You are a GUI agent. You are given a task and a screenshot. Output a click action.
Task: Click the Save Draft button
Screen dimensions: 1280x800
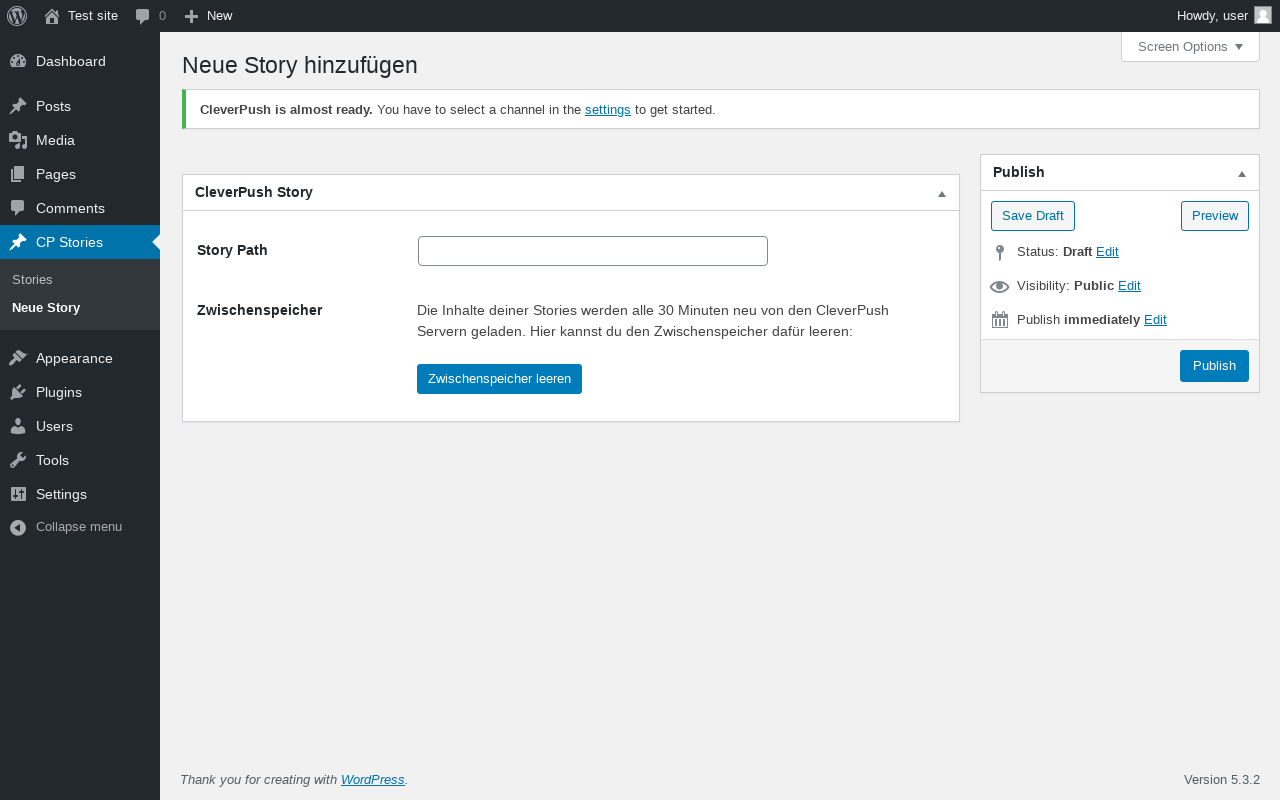pyautogui.click(x=1032, y=216)
